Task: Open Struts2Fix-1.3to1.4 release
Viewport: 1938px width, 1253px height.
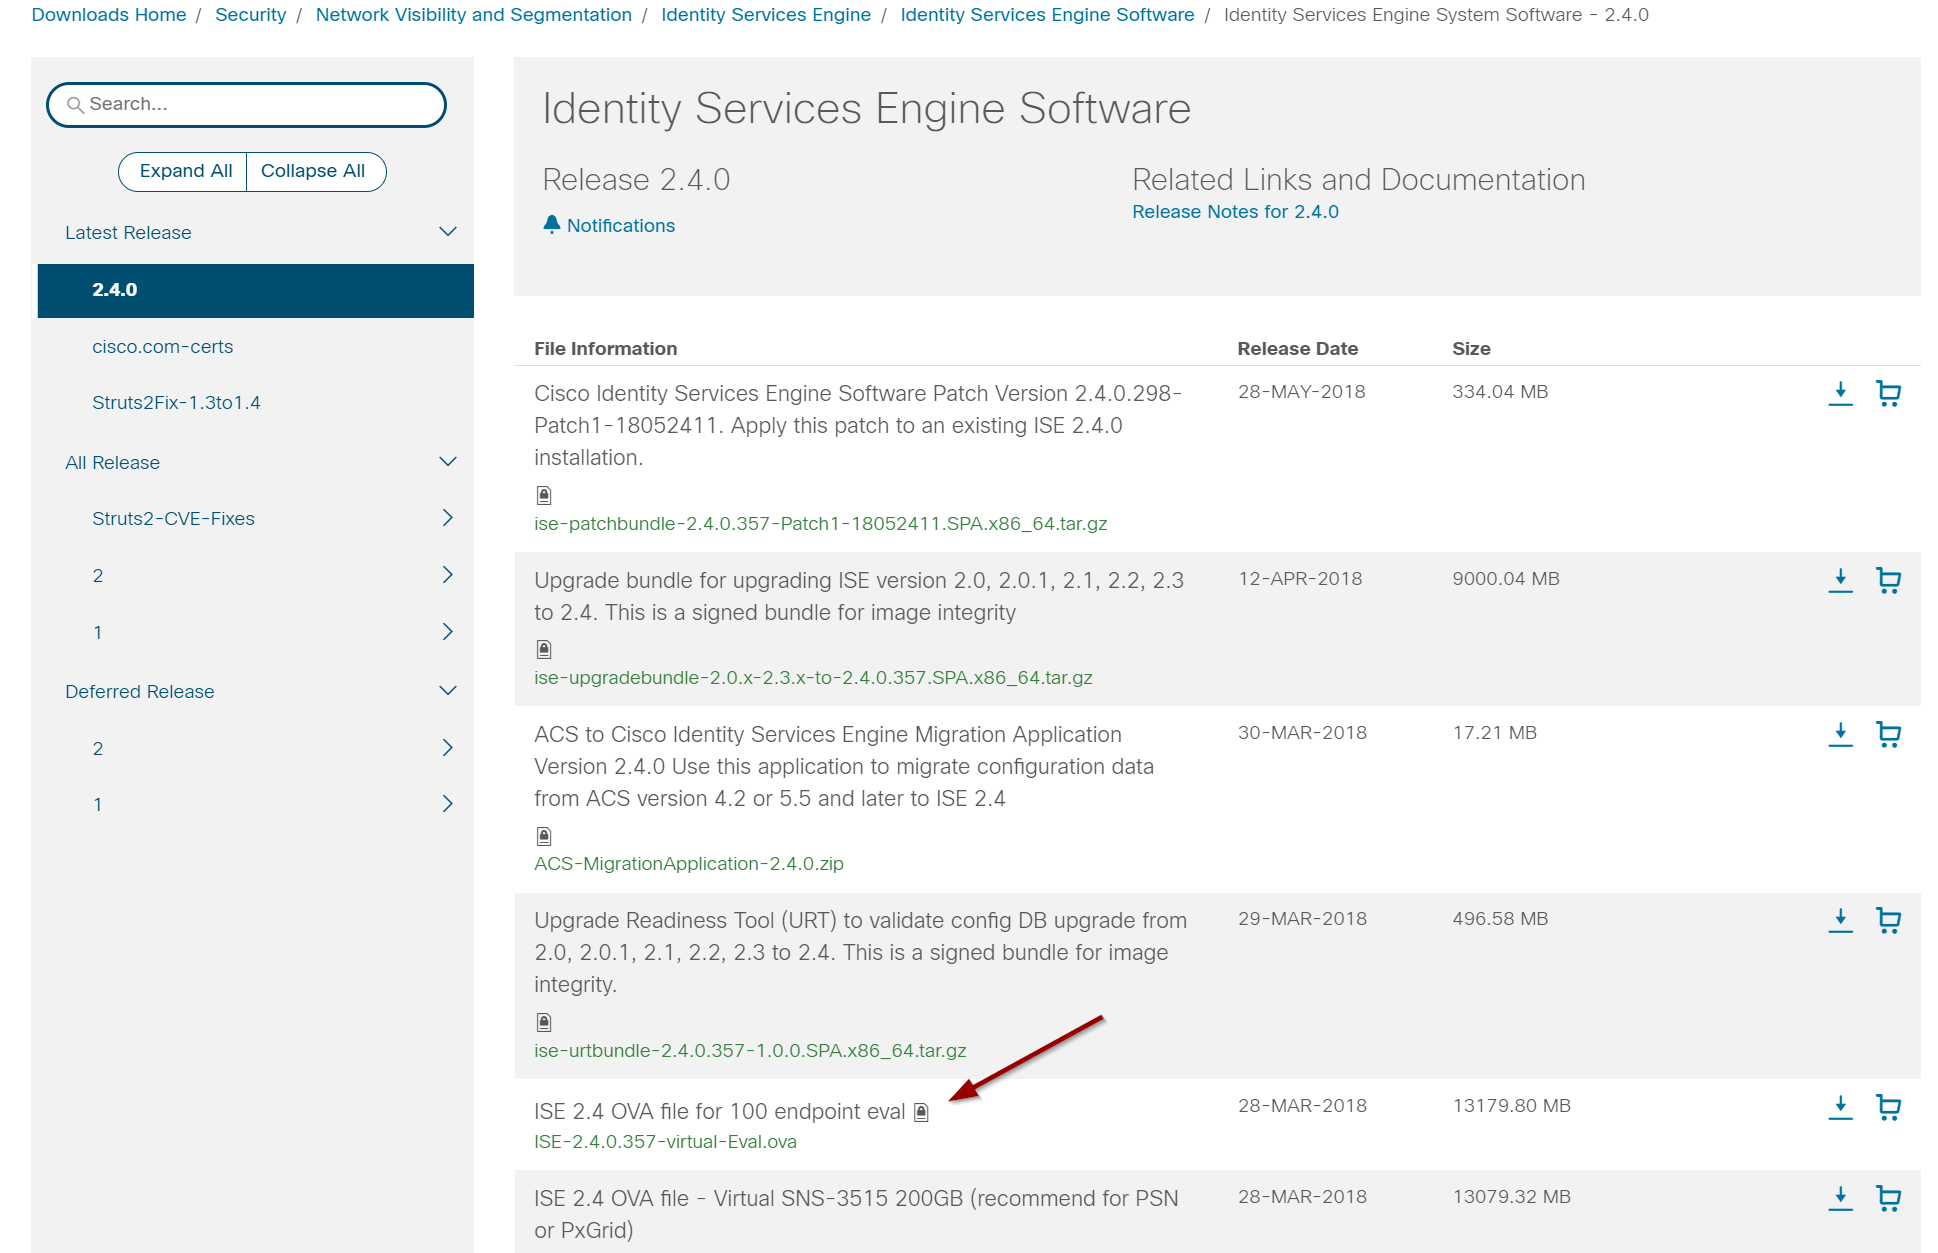Action: [176, 403]
